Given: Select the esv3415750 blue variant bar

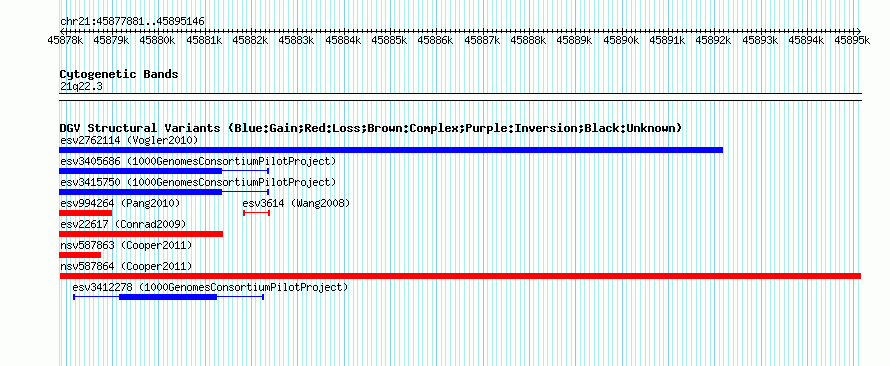Looking at the screenshot, I should (x=164, y=192).
